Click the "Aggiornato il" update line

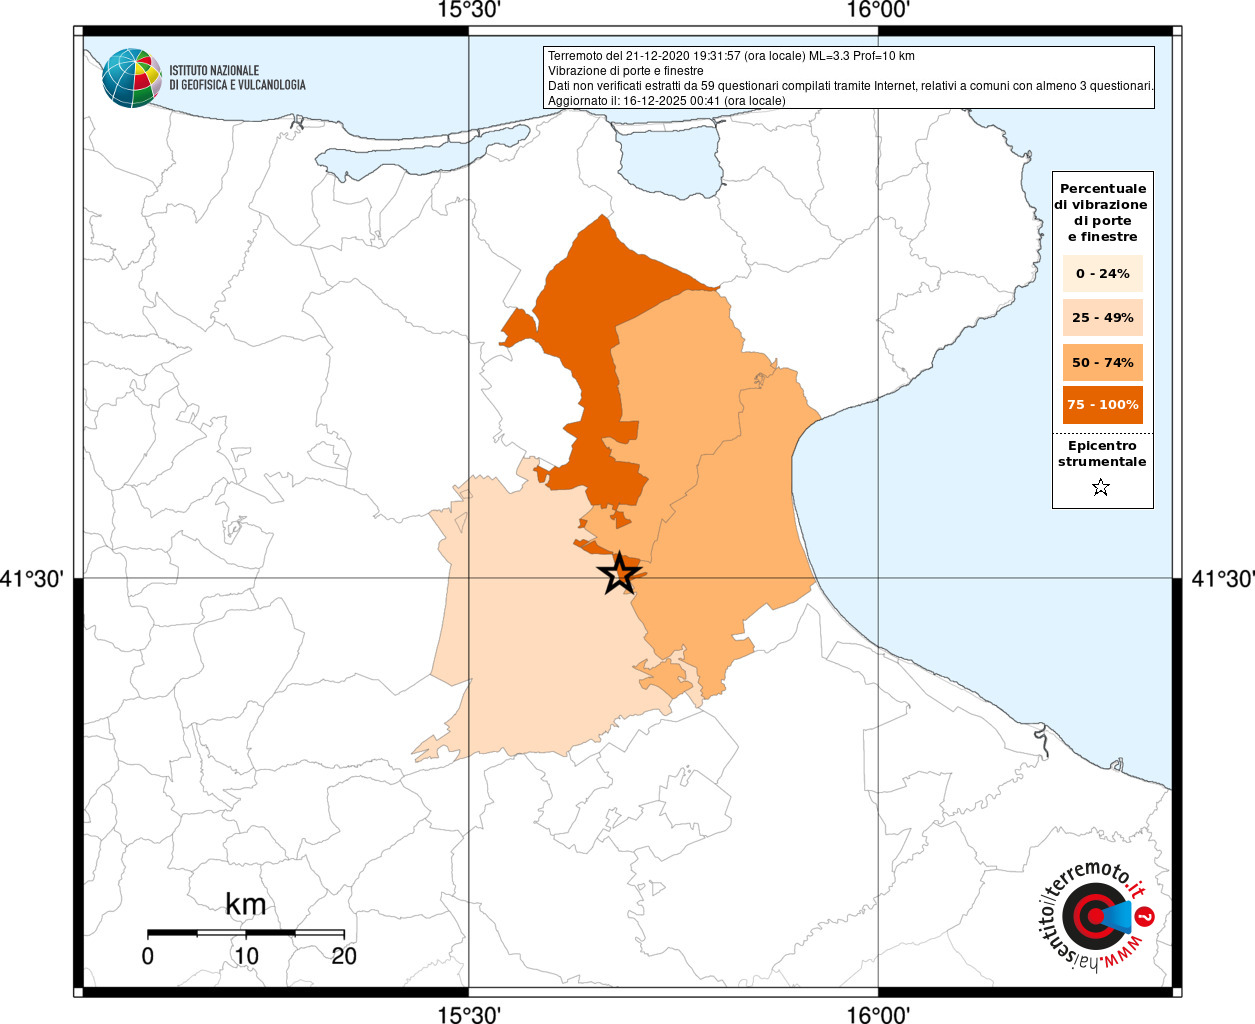[666, 101]
